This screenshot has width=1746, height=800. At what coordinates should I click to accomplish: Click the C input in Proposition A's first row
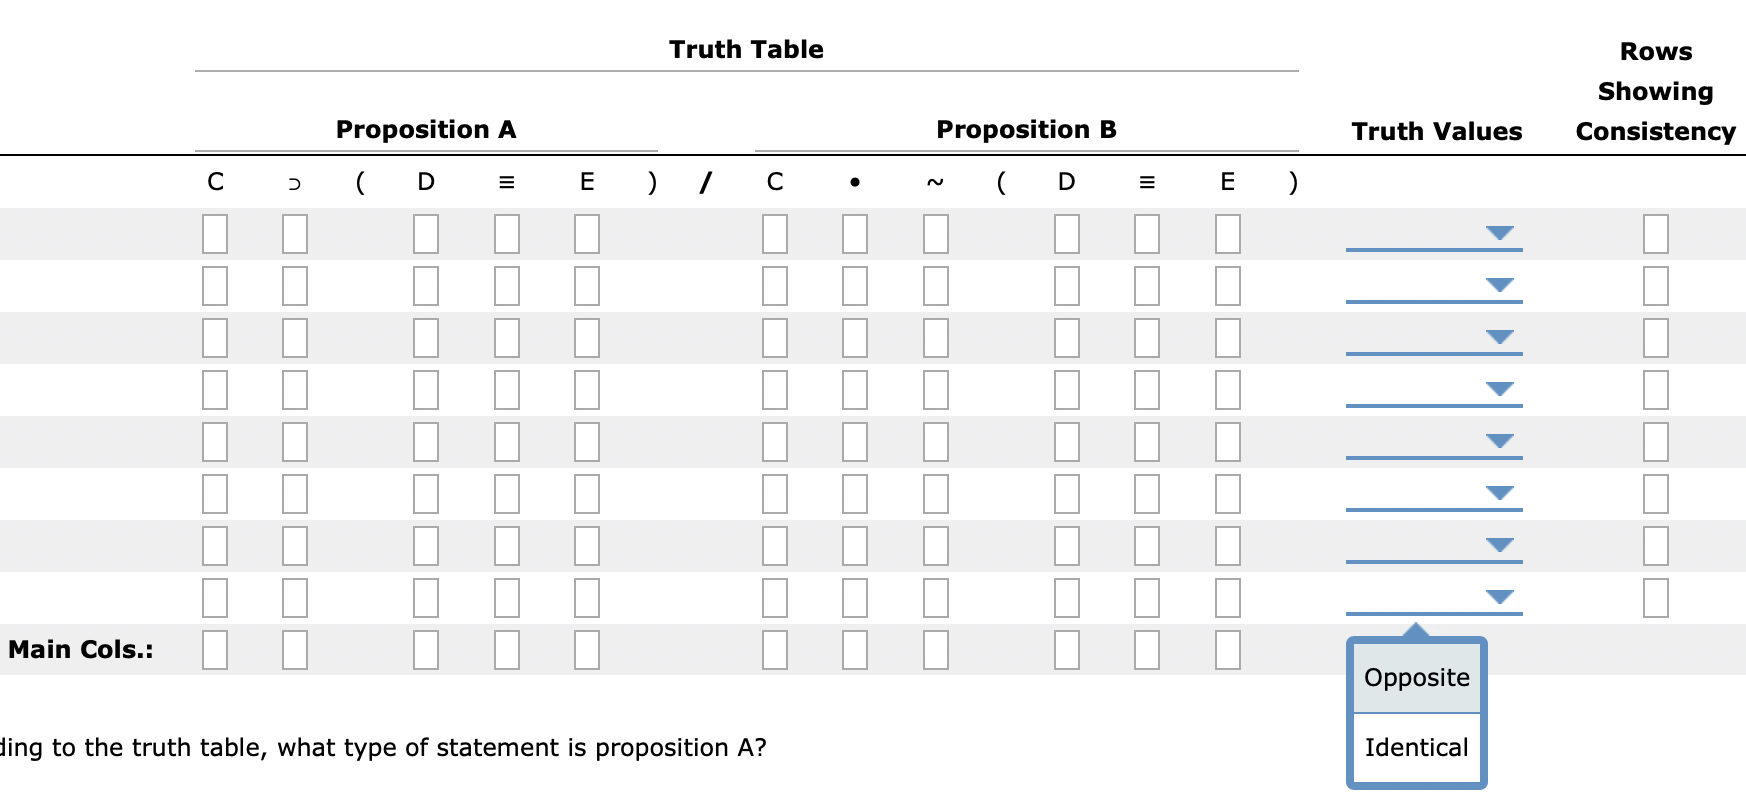pyautogui.click(x=214, y=235)
